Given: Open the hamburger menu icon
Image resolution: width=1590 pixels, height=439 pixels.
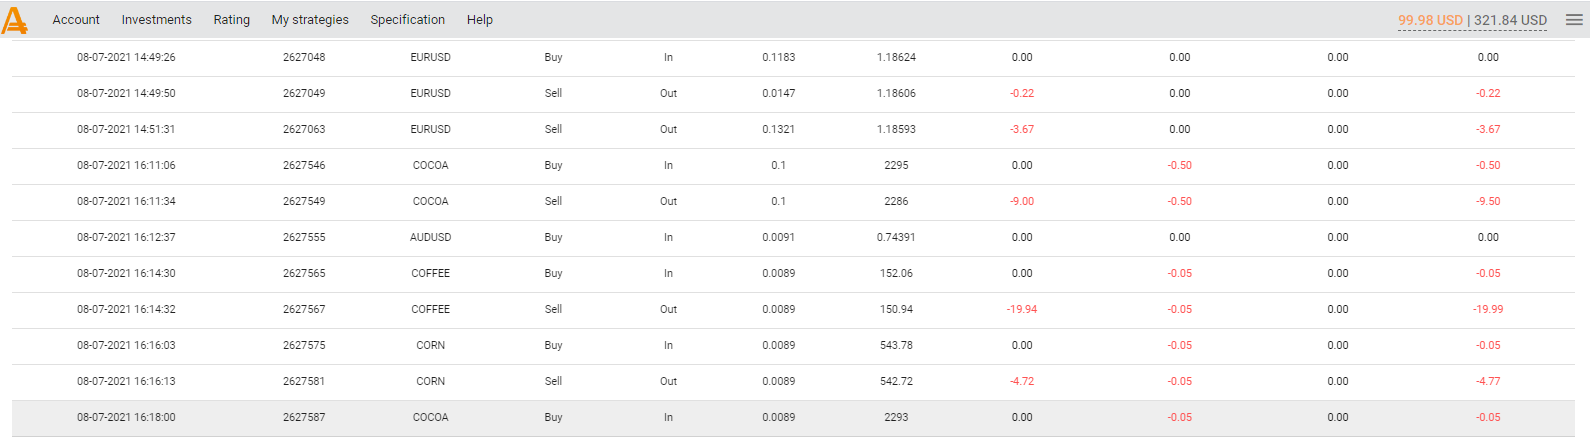Looking at the screenshot, I should click(1574, 20).
